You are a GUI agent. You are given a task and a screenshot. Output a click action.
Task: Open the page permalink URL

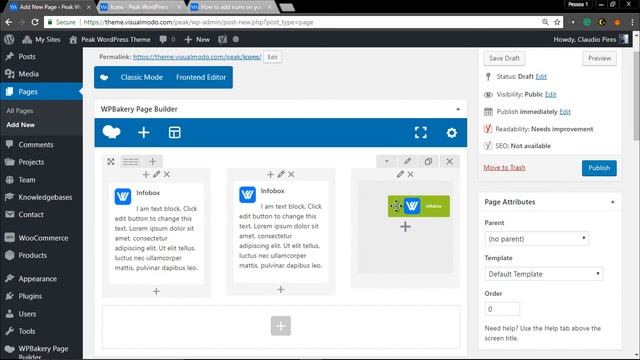(197, 57)
